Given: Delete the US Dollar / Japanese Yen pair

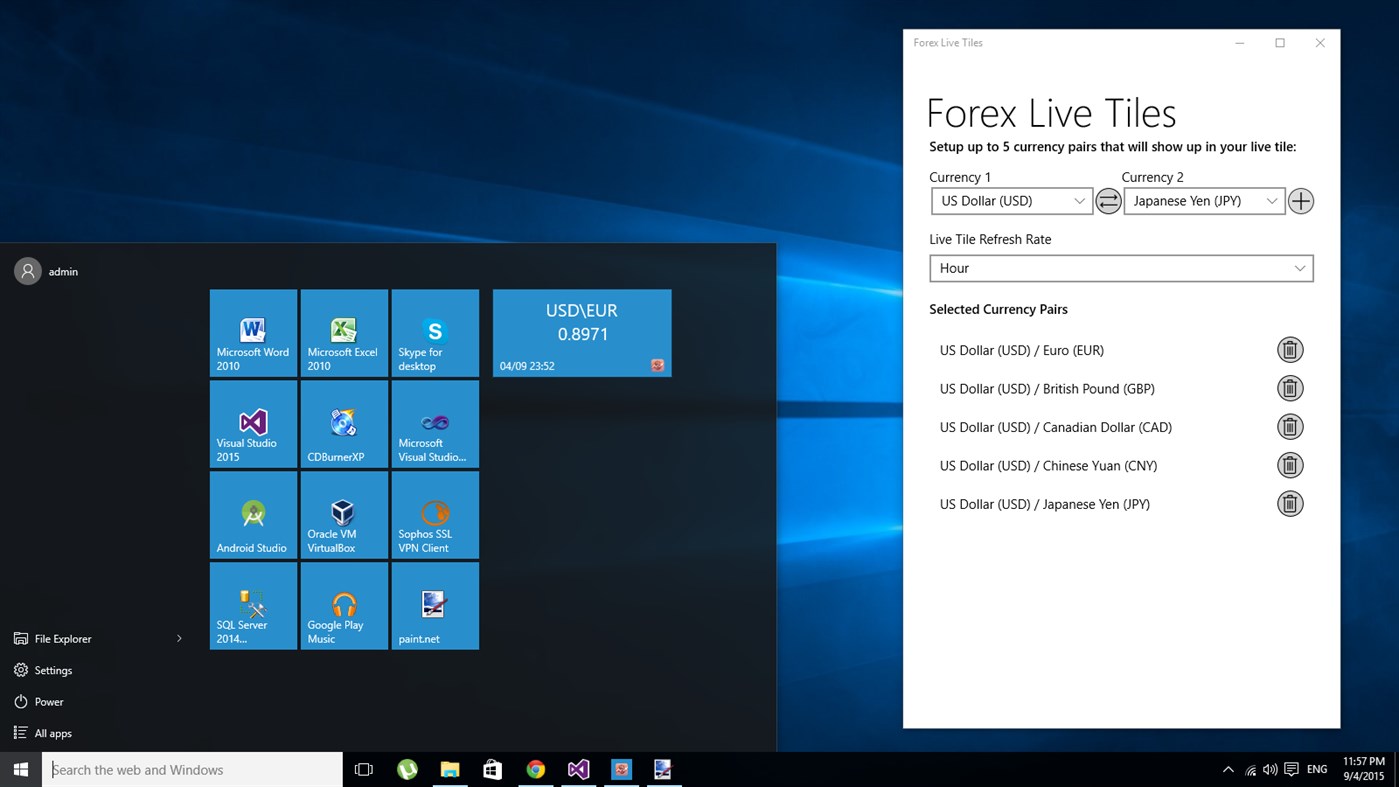Looking at the screenshot, I should coord(1290,503).
